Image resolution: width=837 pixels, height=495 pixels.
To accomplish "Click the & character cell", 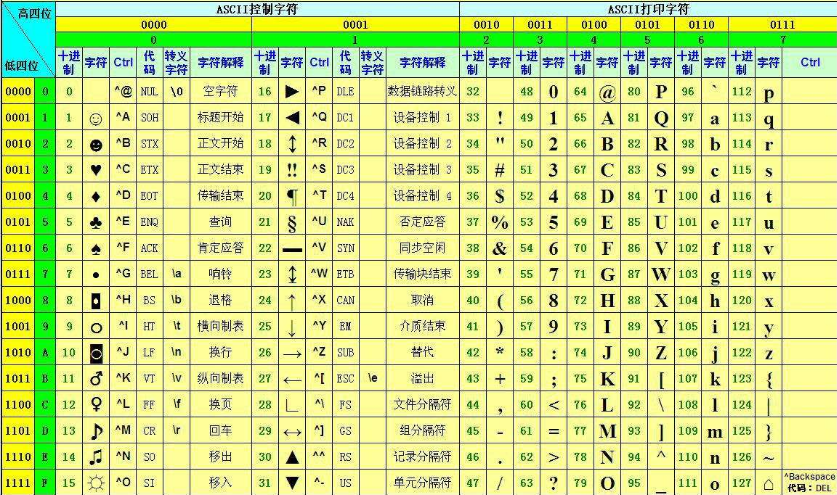I will (500, 248).
